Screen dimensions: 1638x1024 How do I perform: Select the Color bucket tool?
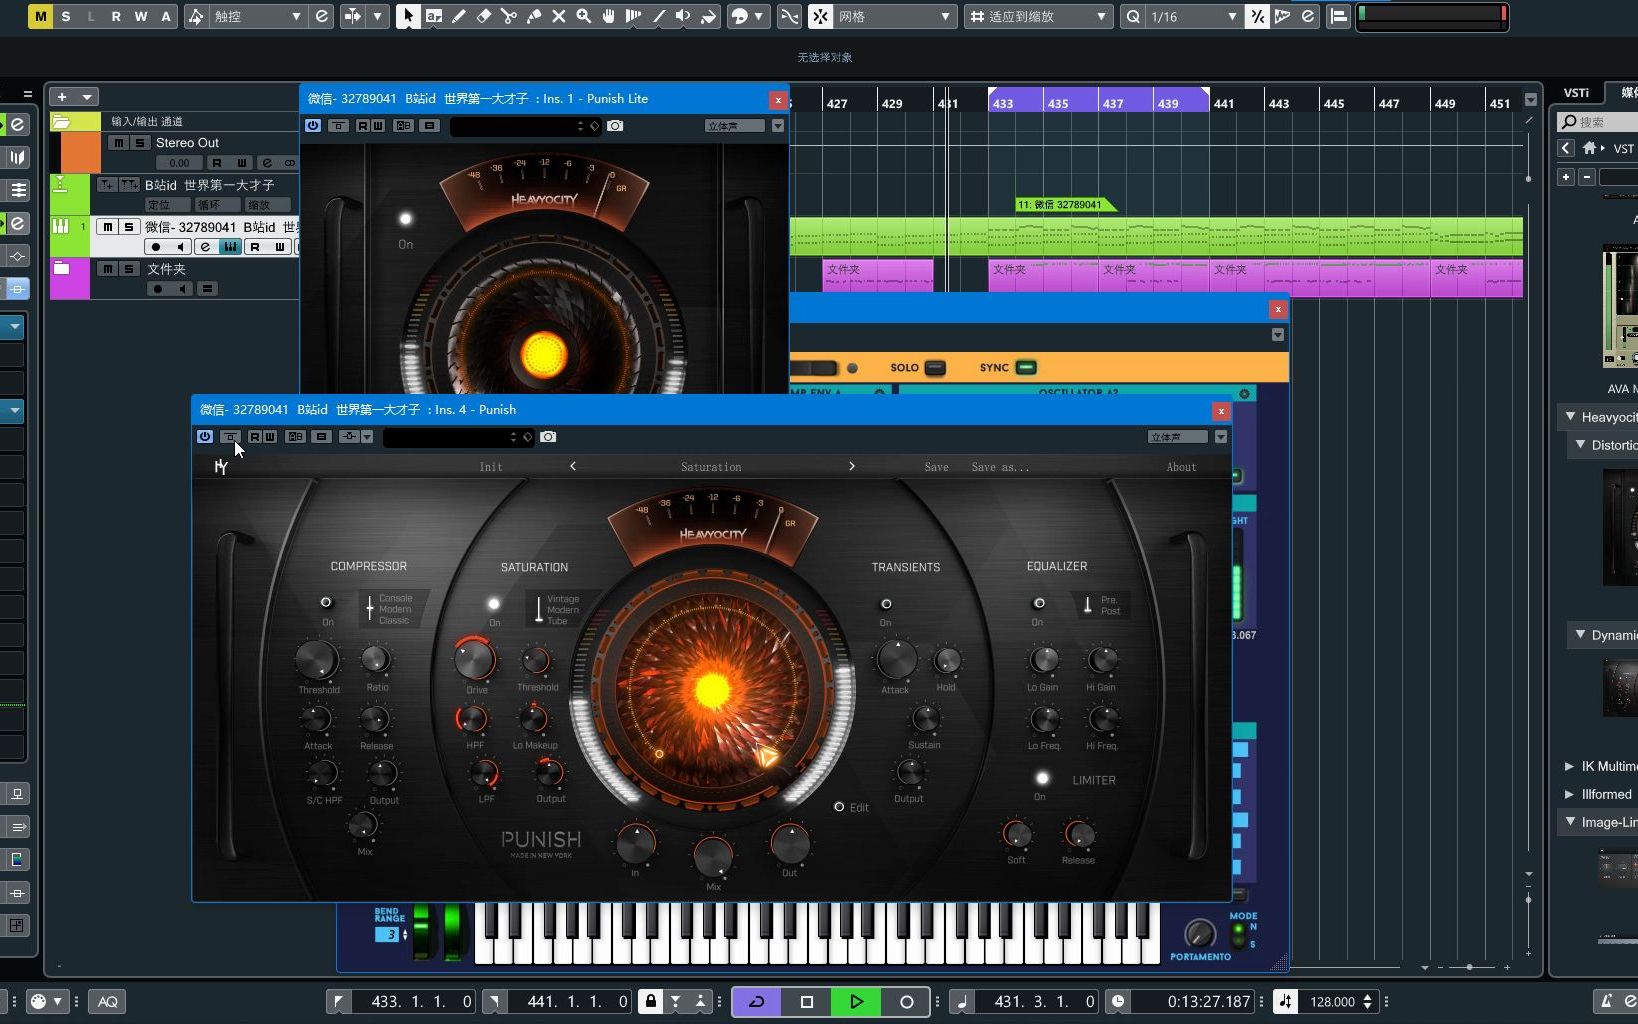(709, 16)
